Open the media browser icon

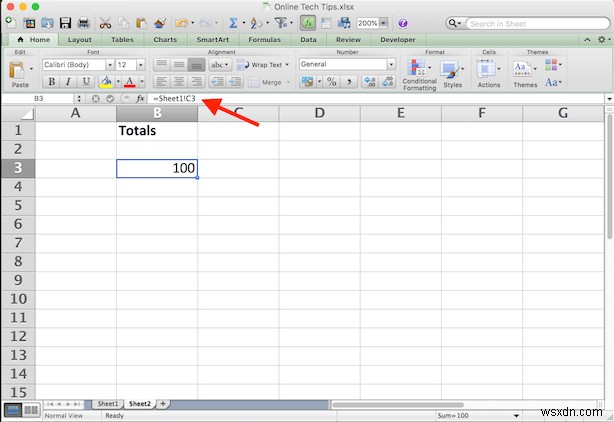point(344,23)
